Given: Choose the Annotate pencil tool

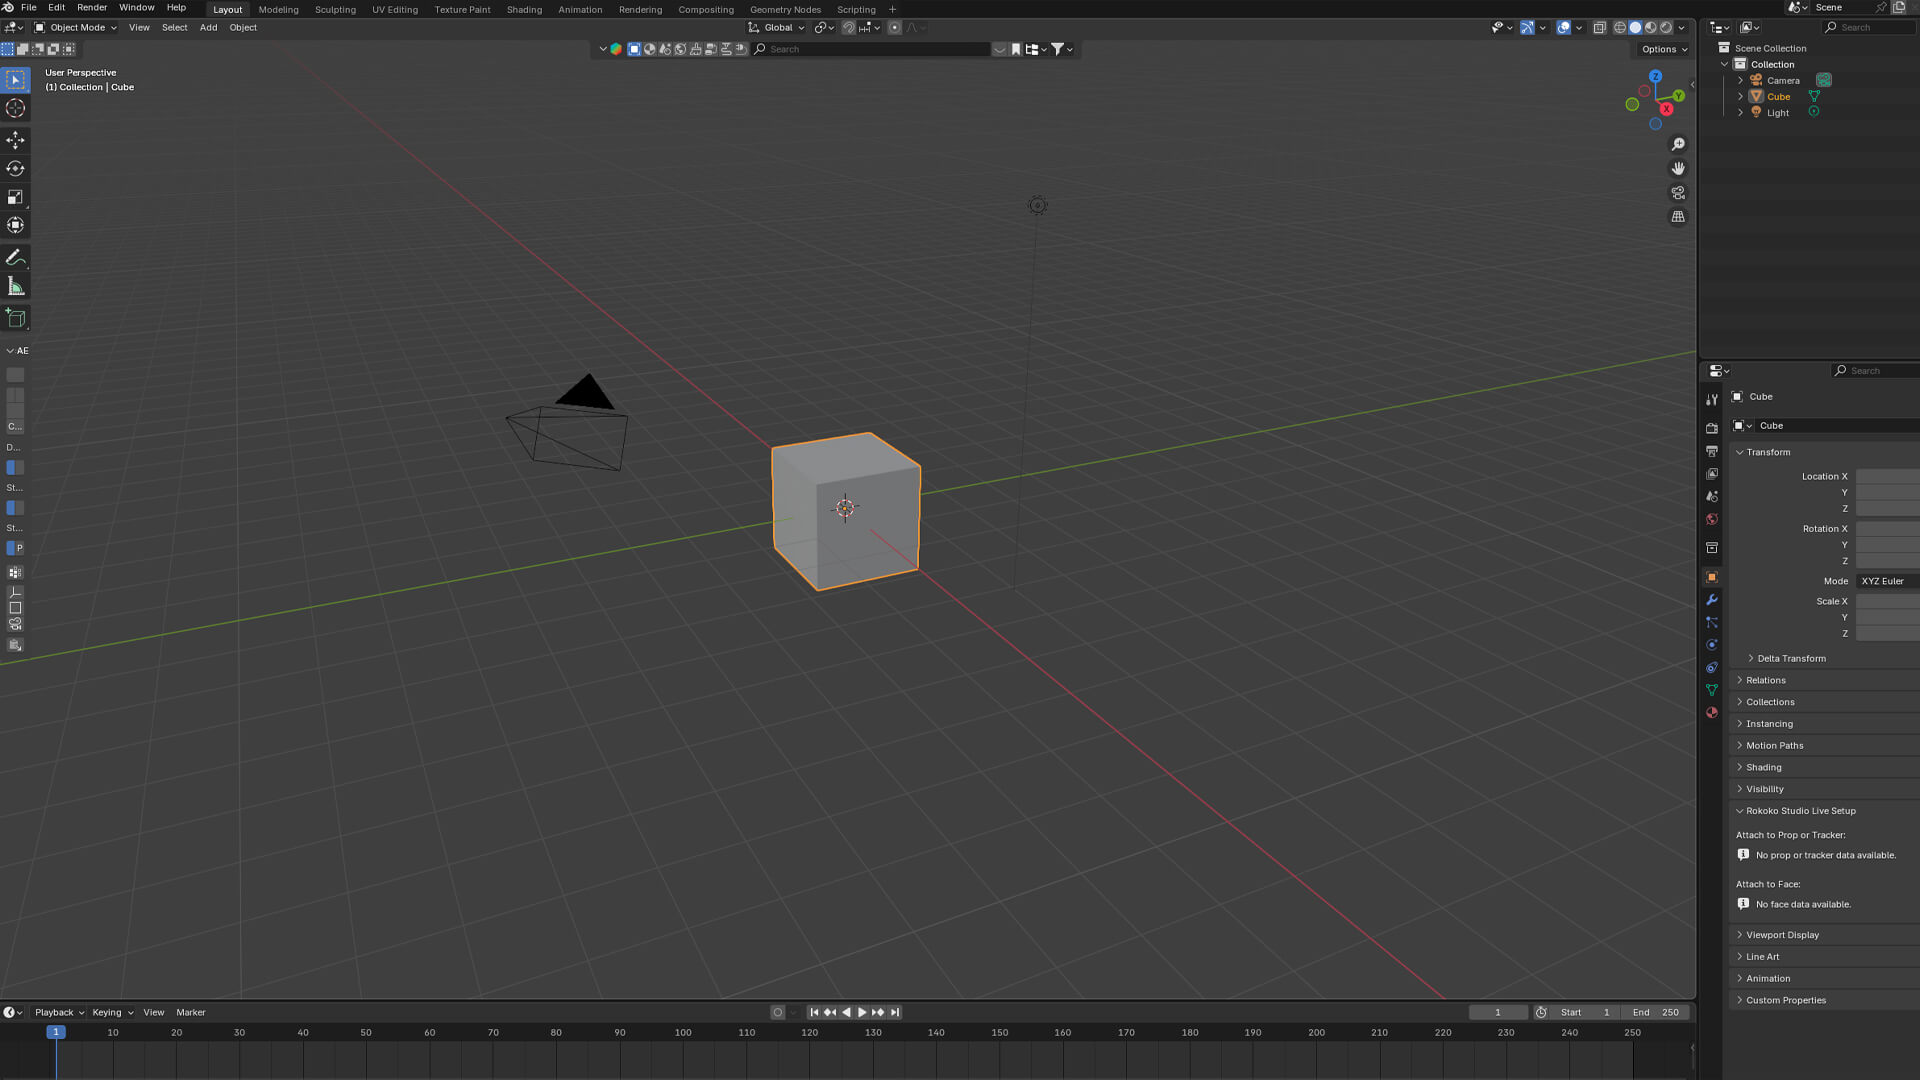Looking at the screenshot, I should point(15,258).
